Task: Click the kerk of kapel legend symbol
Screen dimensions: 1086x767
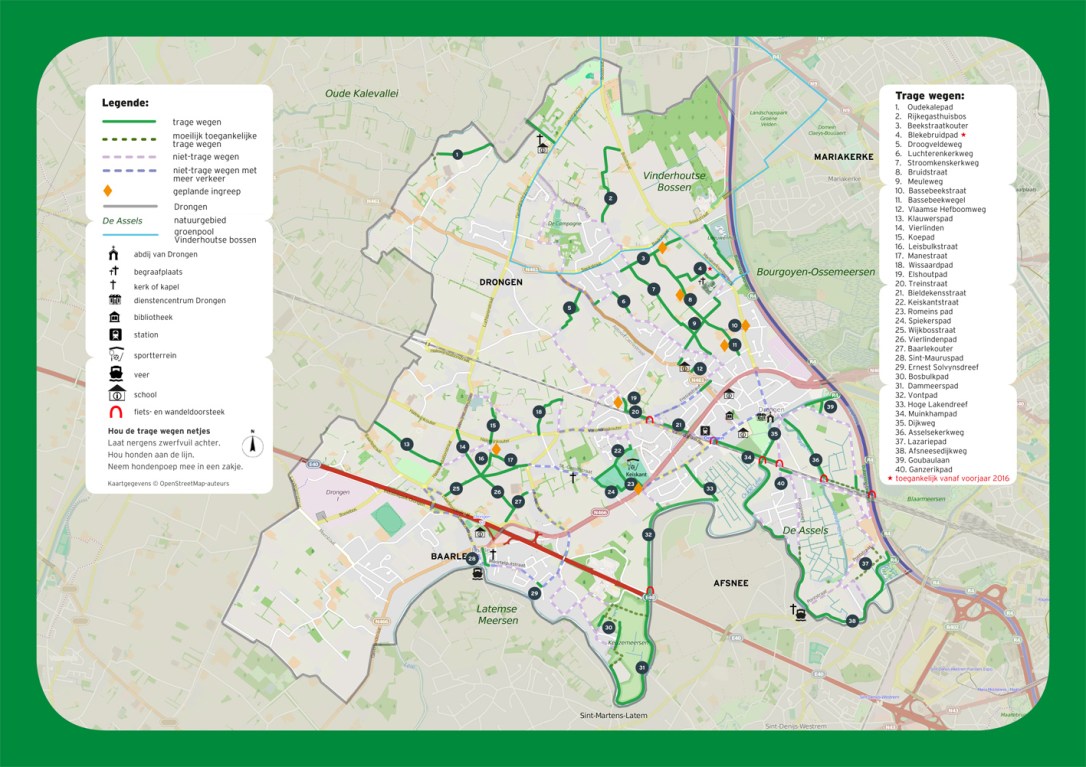Action: tap(112, 284)
